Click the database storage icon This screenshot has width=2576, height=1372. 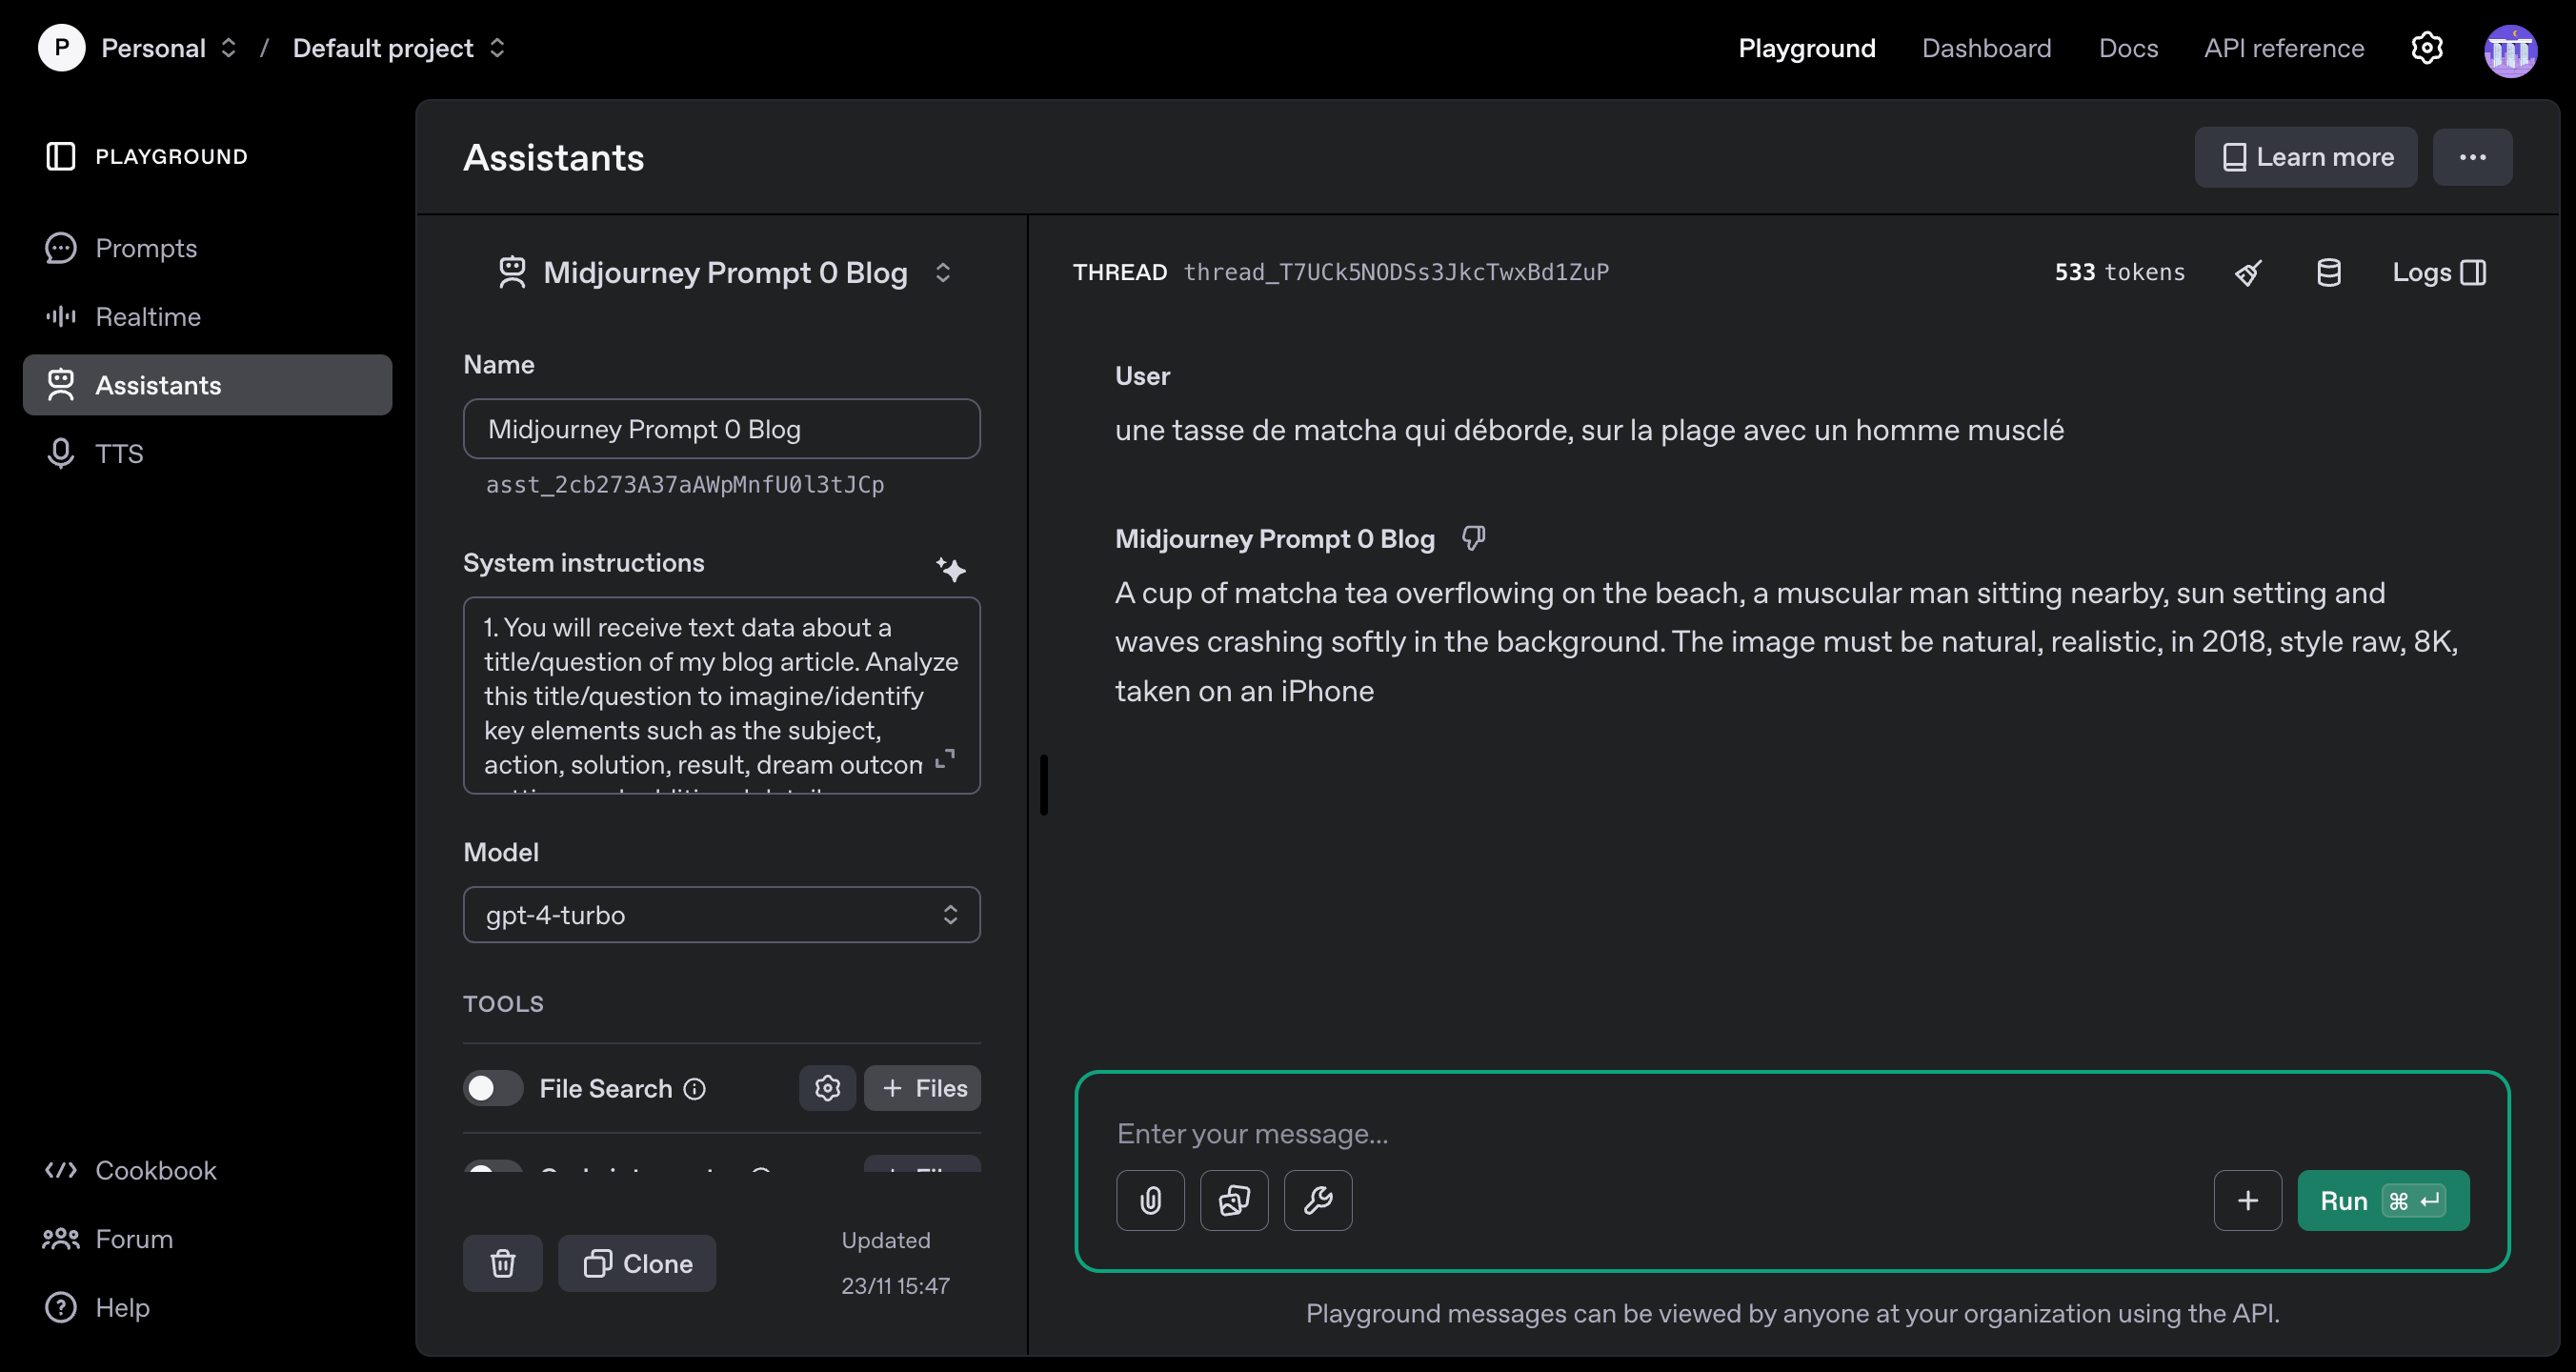pyautogui.click(x=2329, y=272)
